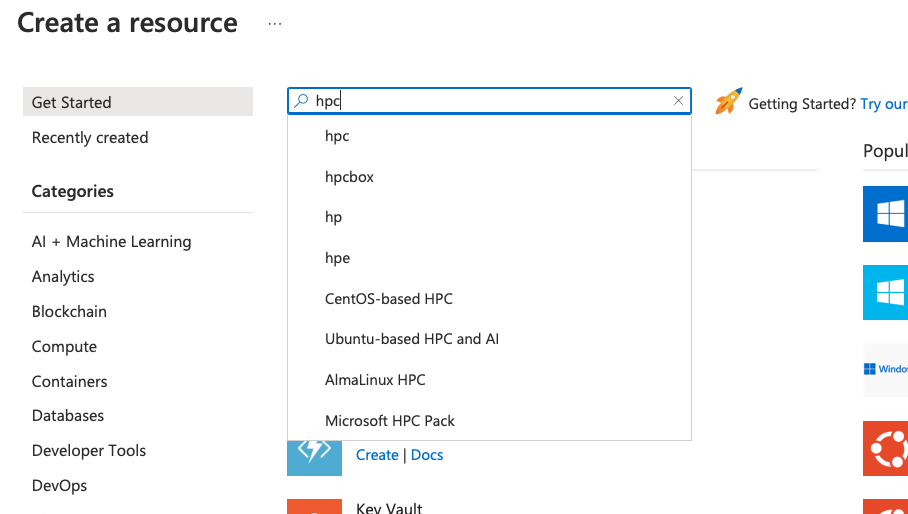The image size is (908, 514).
Task: Click the orange Ubuntu logo icon
Action: [886, 448]
